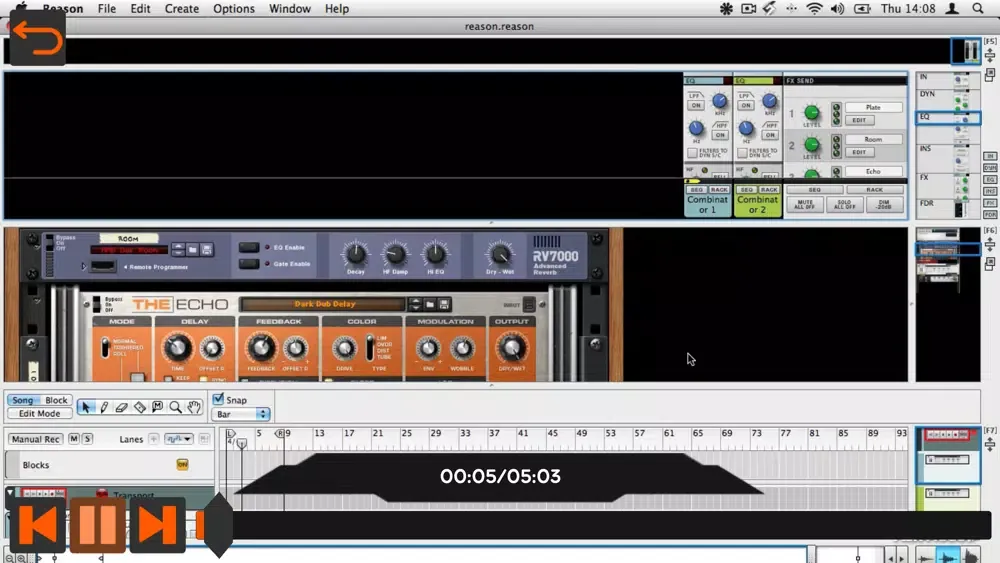Click the RV7000 save patch disk icon
The height and width of the screenshot is (563, 1000).
[x=207, y=250]
